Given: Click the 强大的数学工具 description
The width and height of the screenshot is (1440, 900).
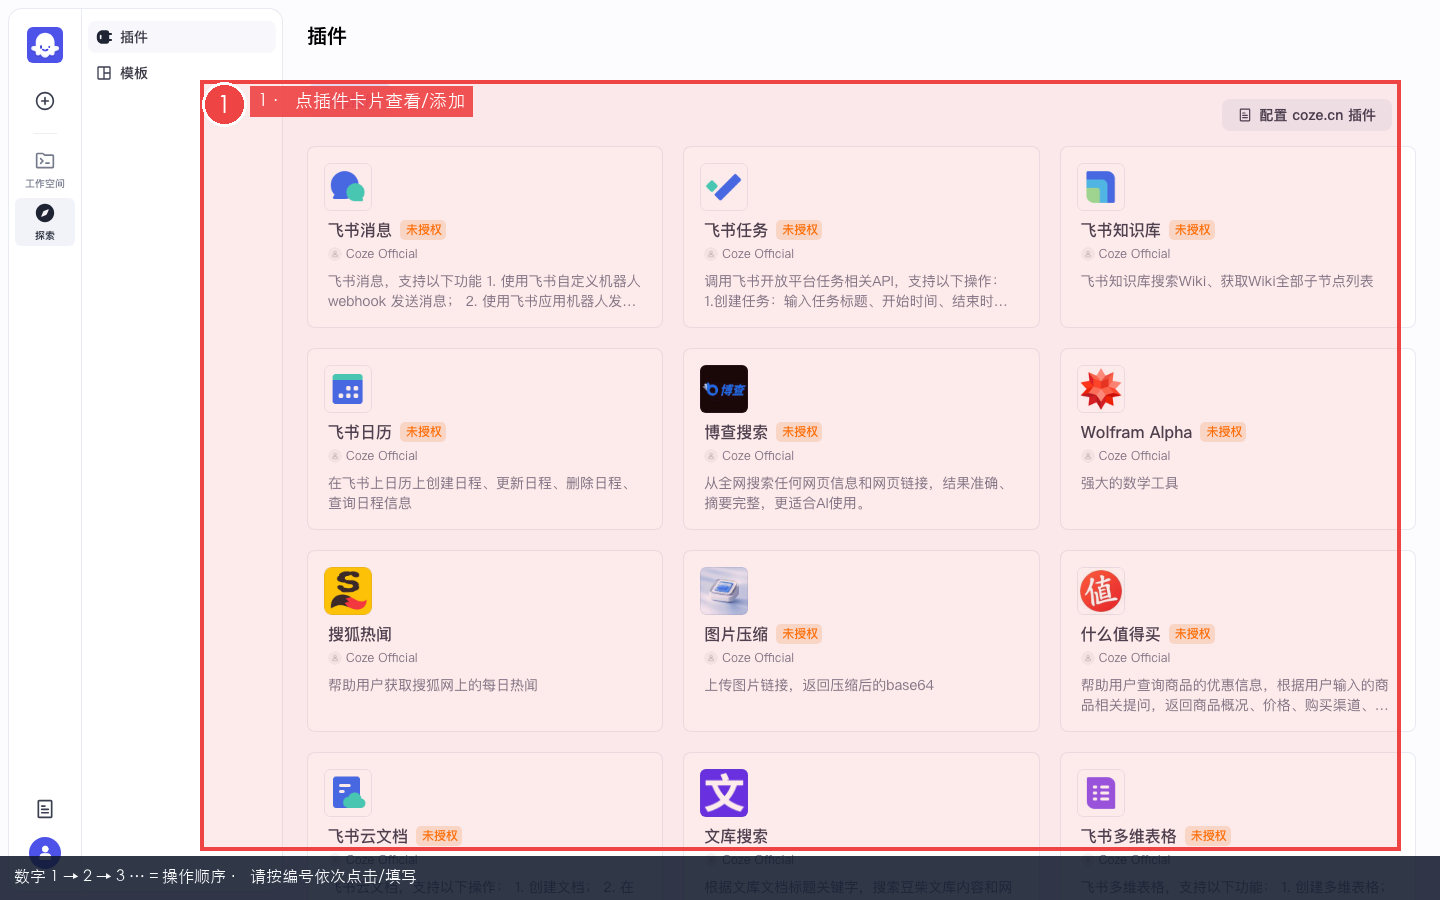Looking at the screenshot, I should 1129,483.
